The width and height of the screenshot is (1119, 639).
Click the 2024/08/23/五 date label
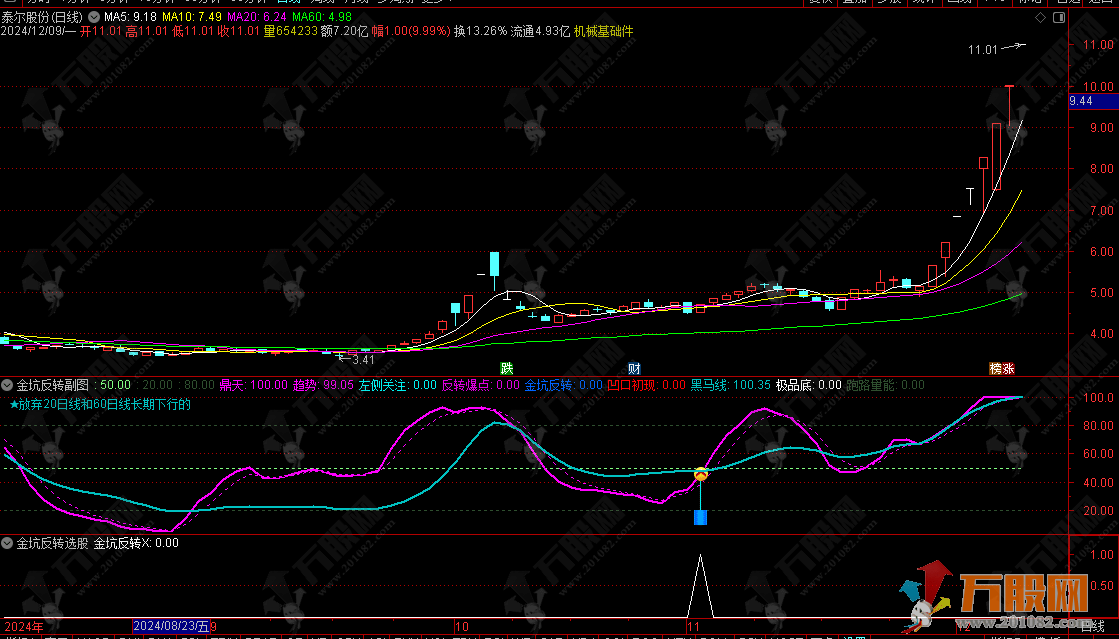pos(171,627)
